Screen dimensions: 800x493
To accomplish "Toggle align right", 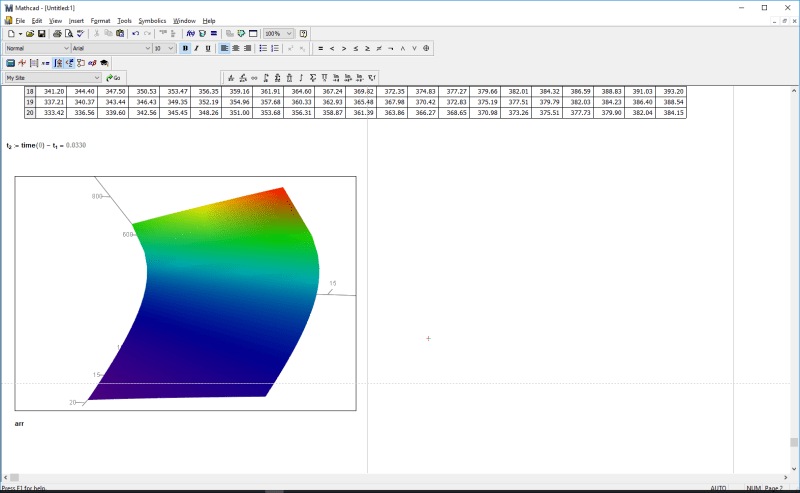I will tap(247, 48).
